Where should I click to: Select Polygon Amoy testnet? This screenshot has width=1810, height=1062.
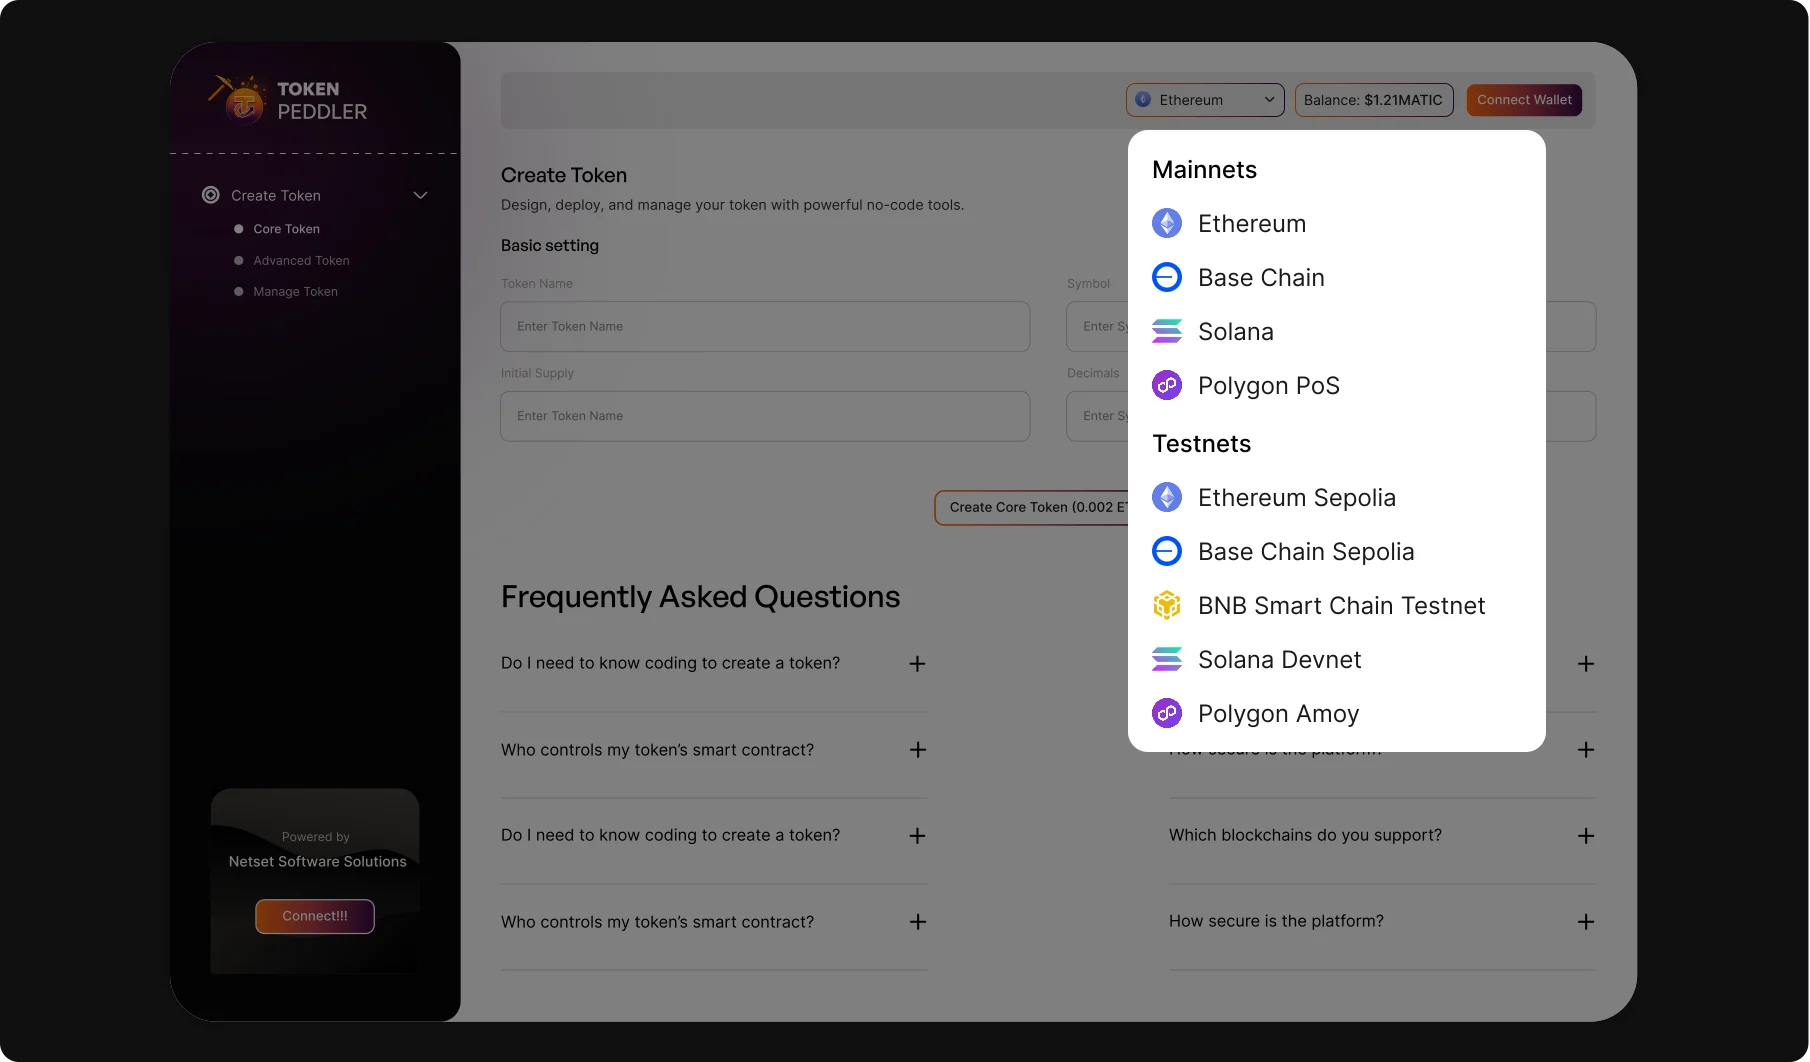click(x=1337, y=713)
